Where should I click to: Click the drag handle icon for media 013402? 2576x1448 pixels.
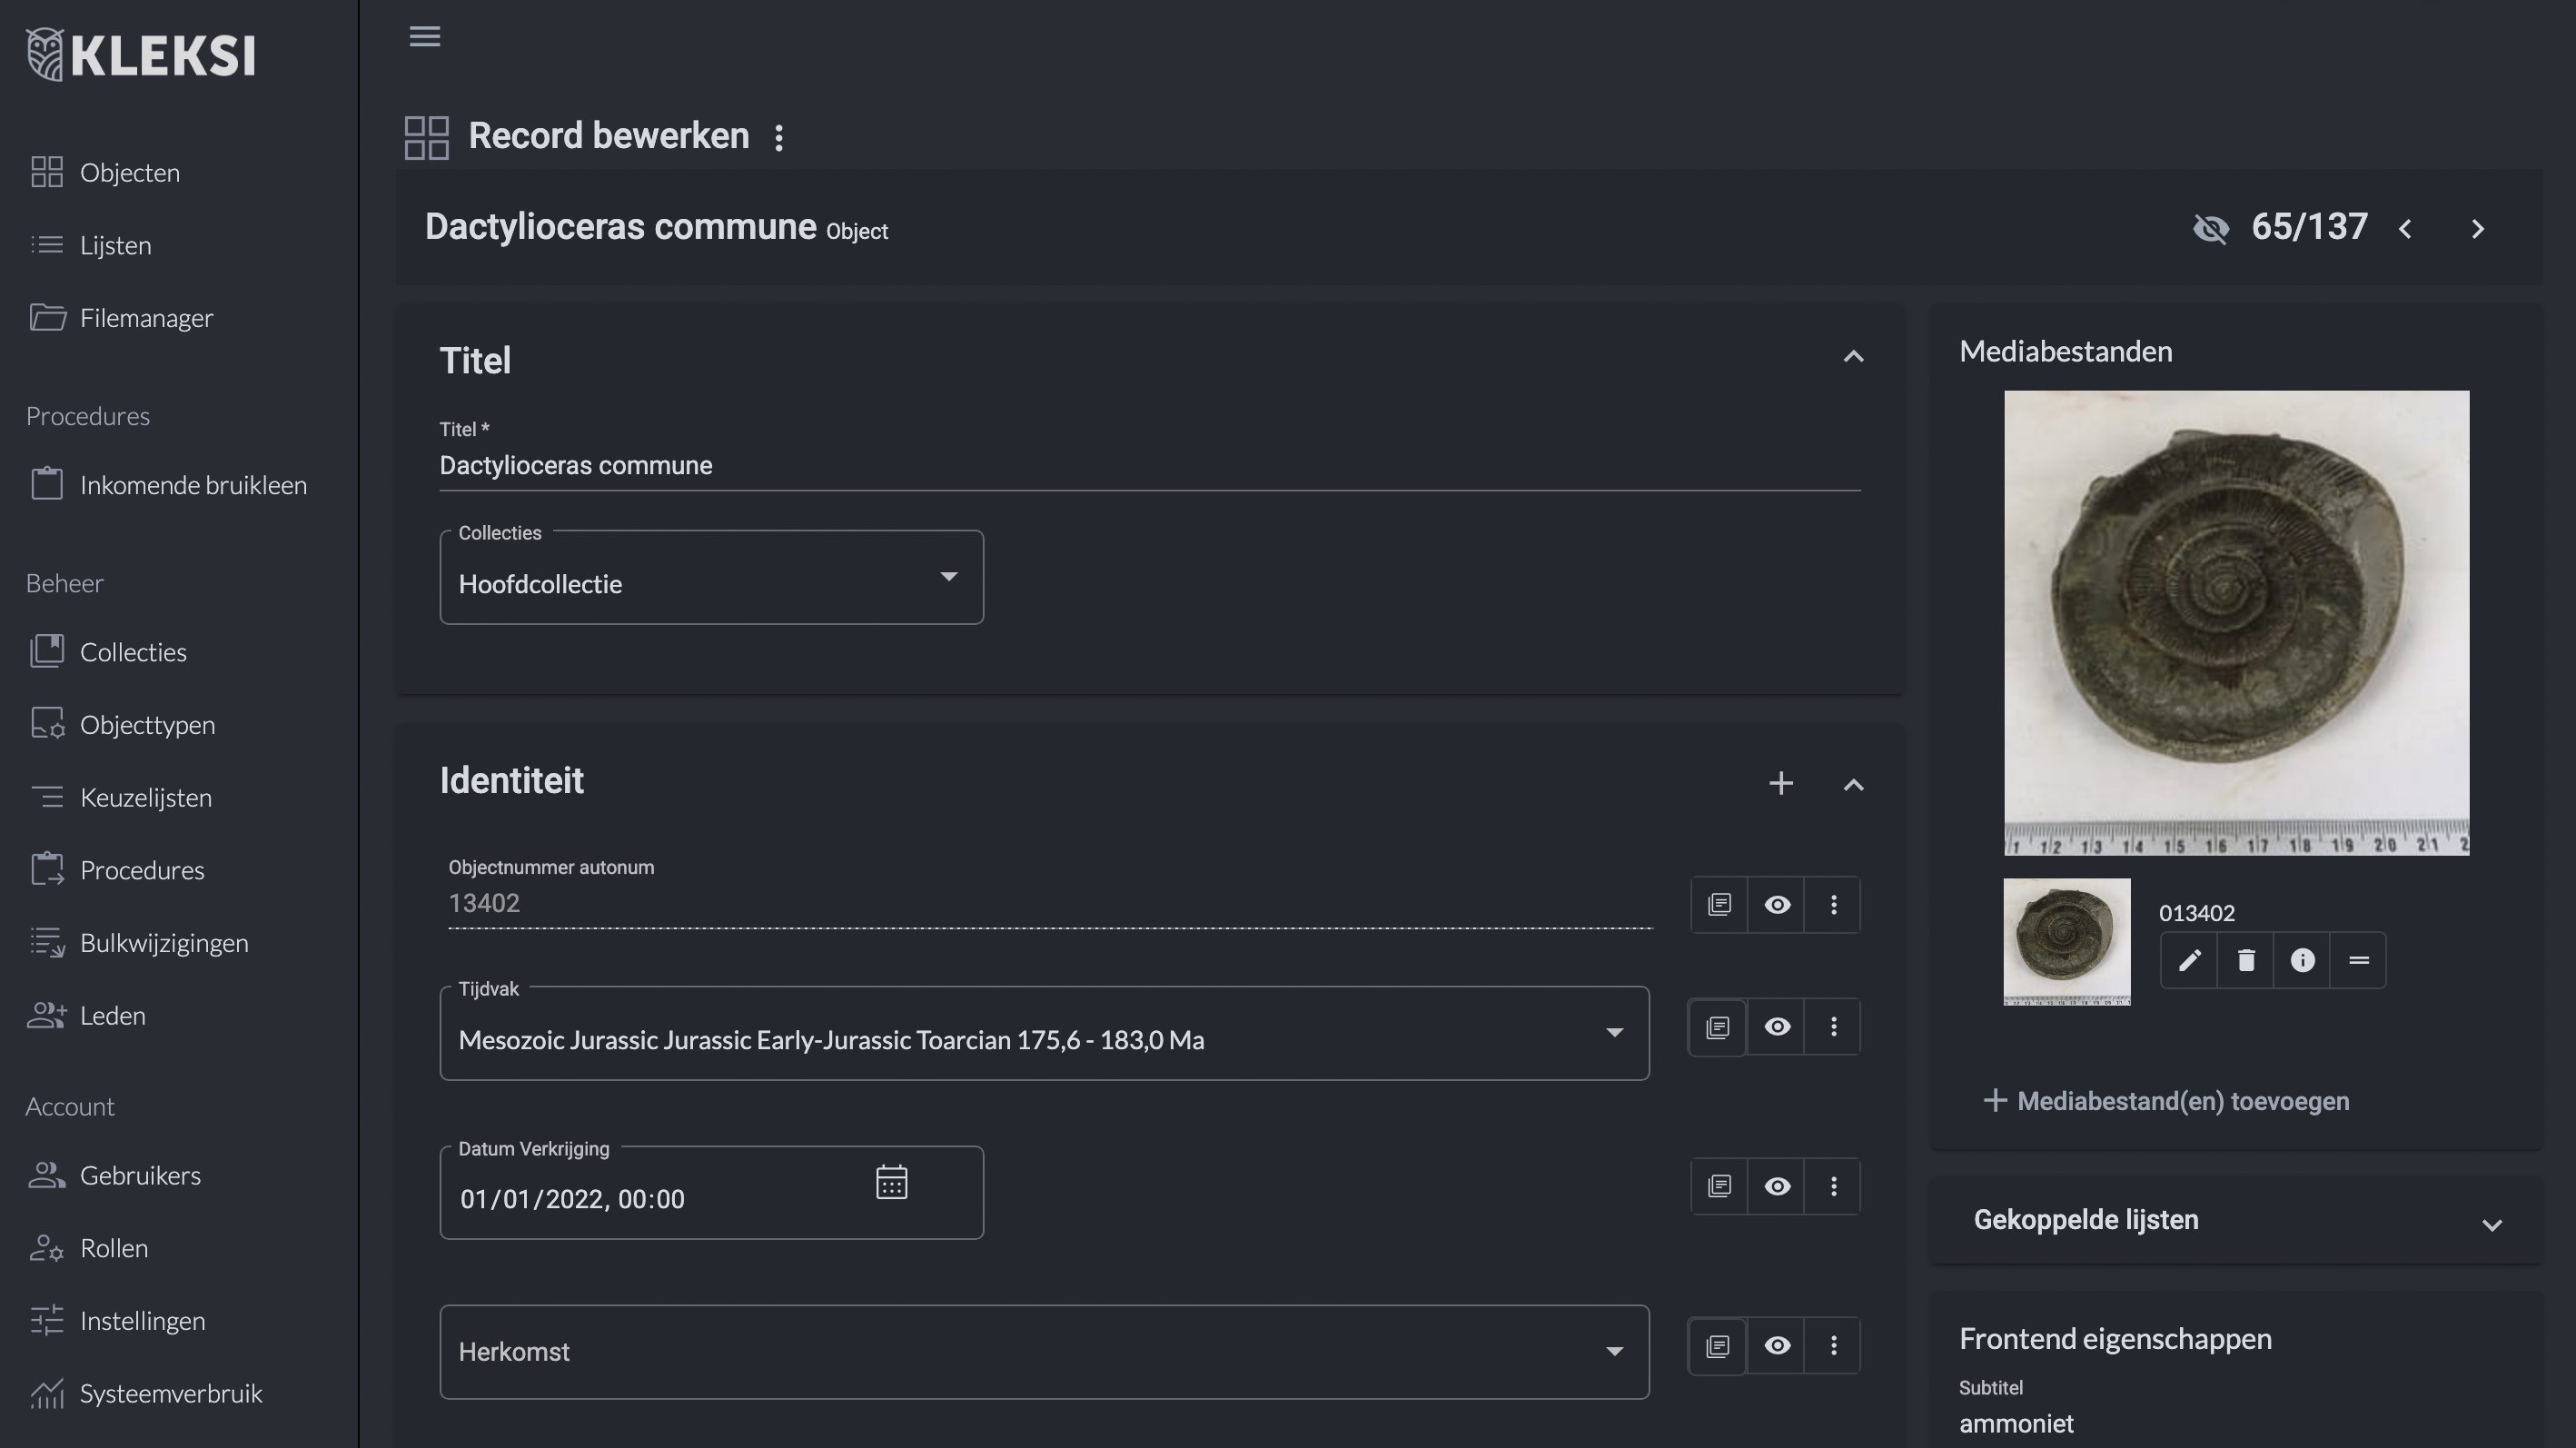coord(2358,961)
